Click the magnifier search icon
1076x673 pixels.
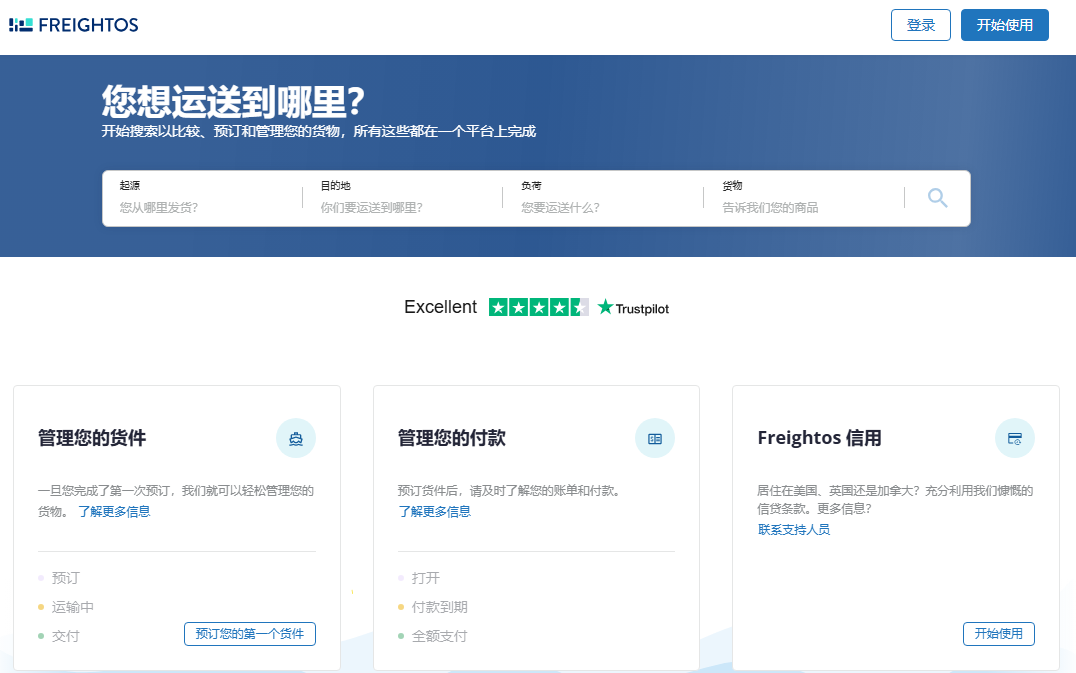pos(937,198)
